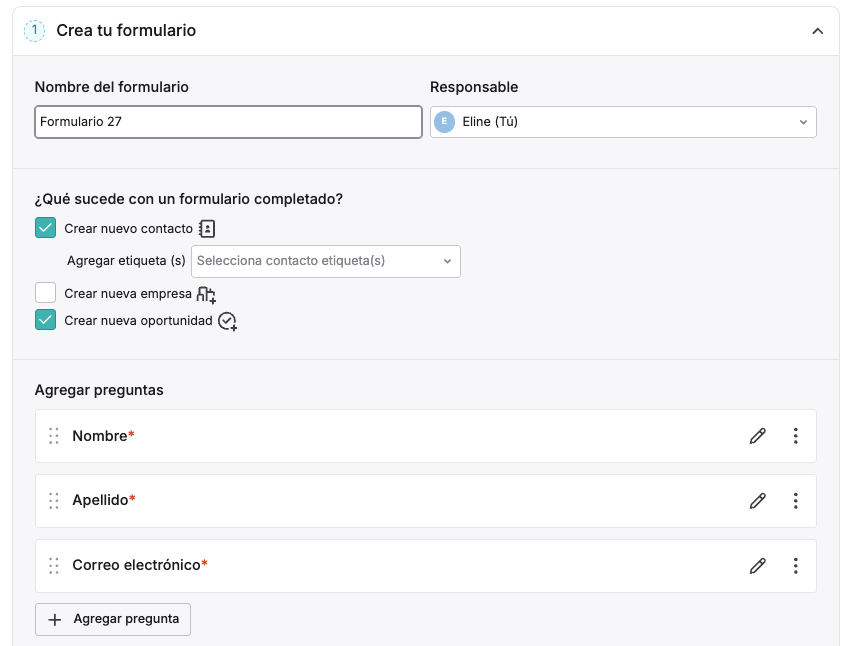Select drag handle next to Correo electrónico
This screenshot has width=855, height=646.
(x=53, y=566)
